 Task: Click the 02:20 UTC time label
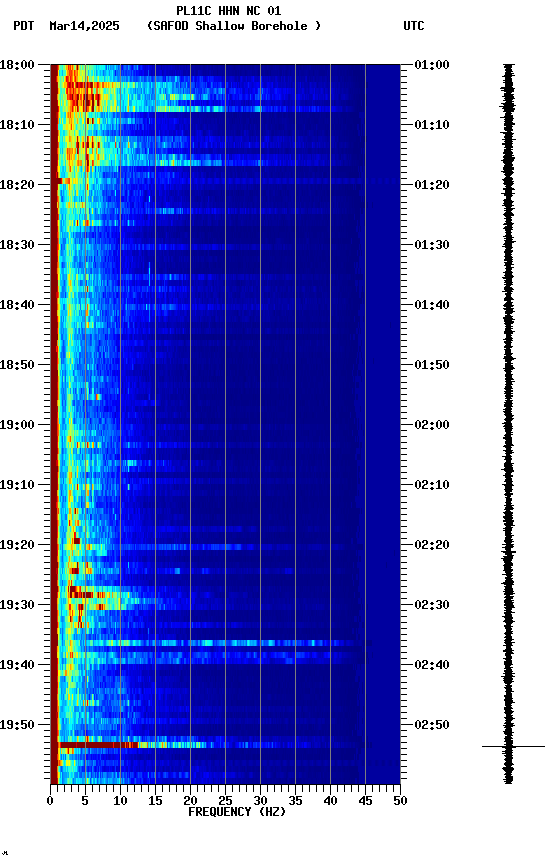coord(432,545)
